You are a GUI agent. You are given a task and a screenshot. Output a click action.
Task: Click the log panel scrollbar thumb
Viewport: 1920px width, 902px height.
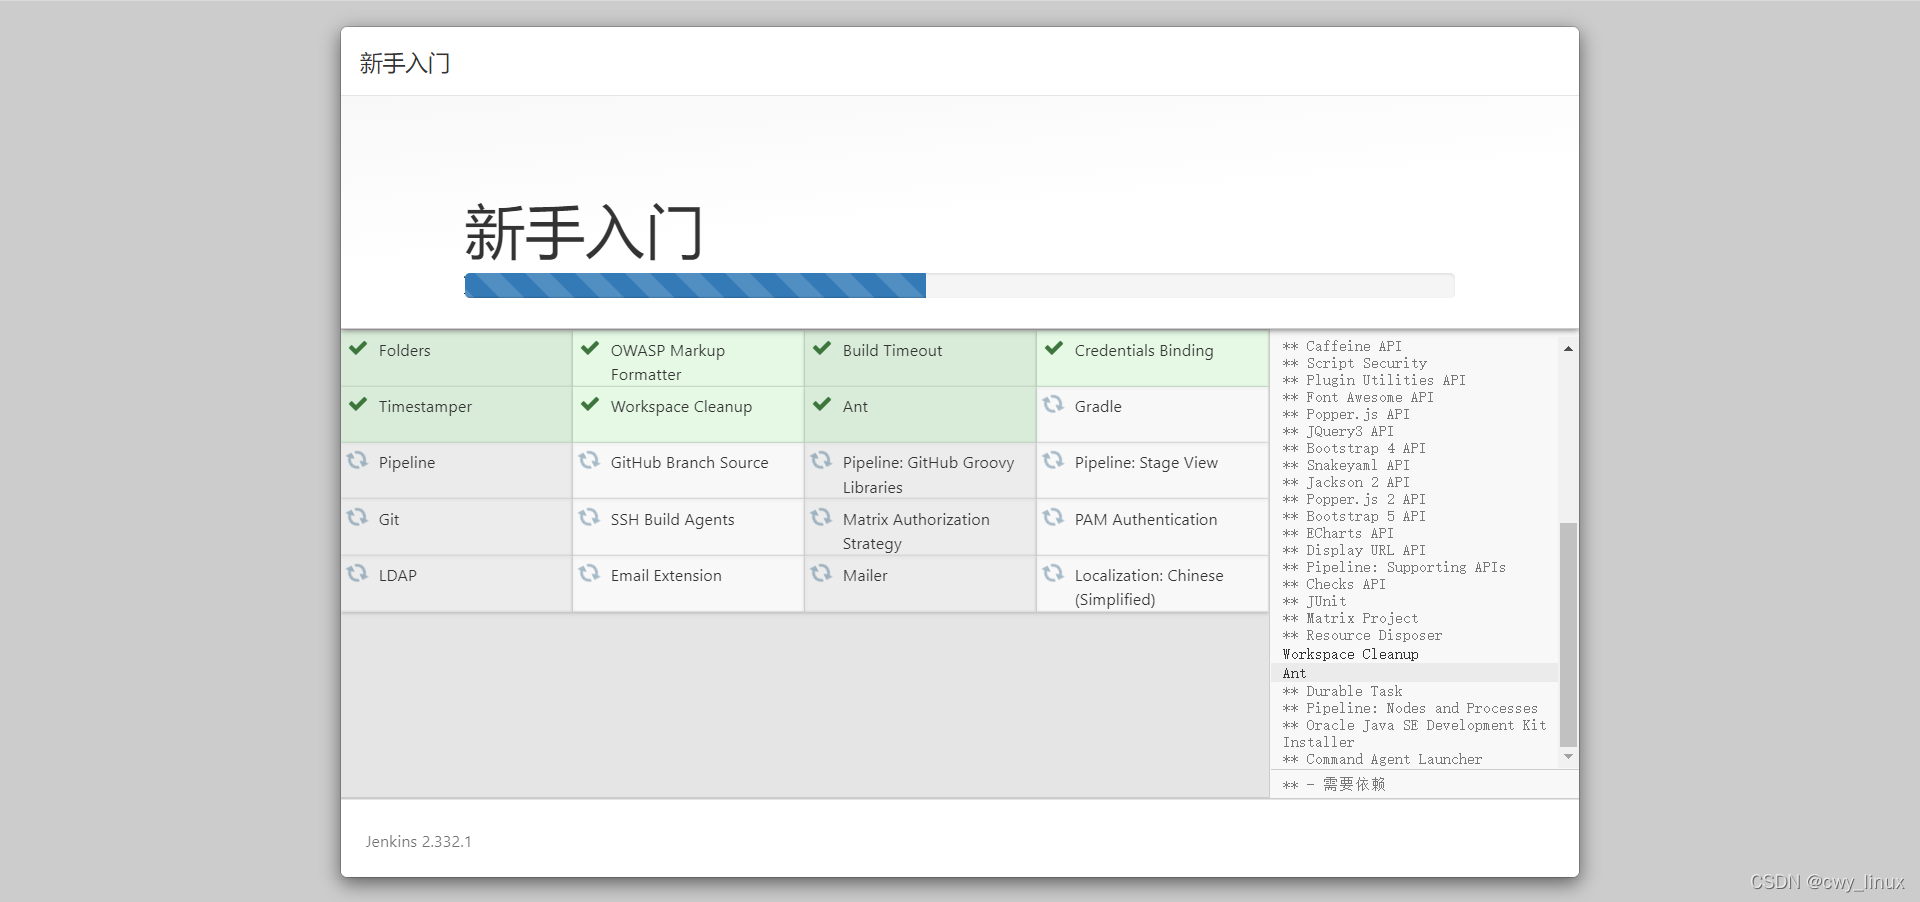click(1568, 634)
